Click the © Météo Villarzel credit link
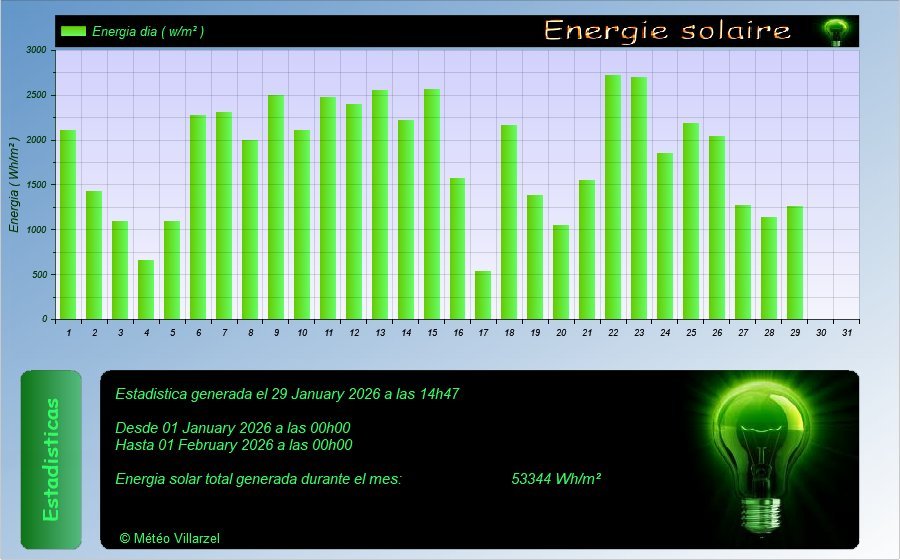Viewport: 900px width, 560px height. 169,538
